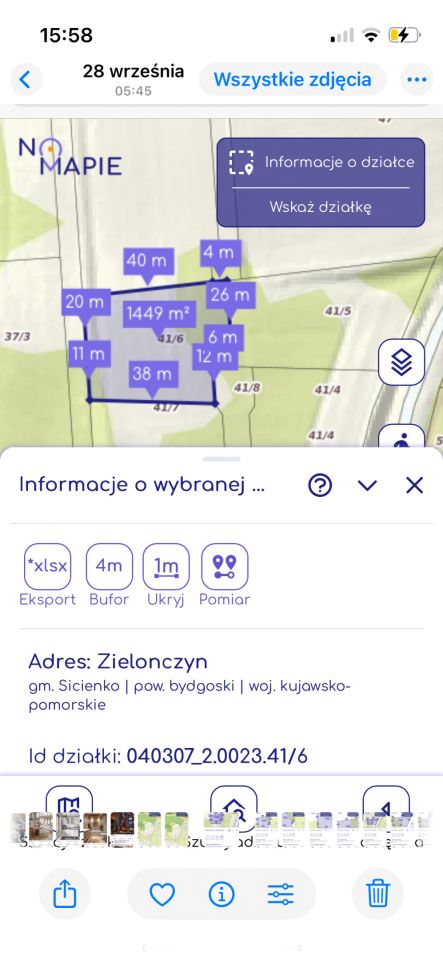Open the map layers icon

[401, 362]
